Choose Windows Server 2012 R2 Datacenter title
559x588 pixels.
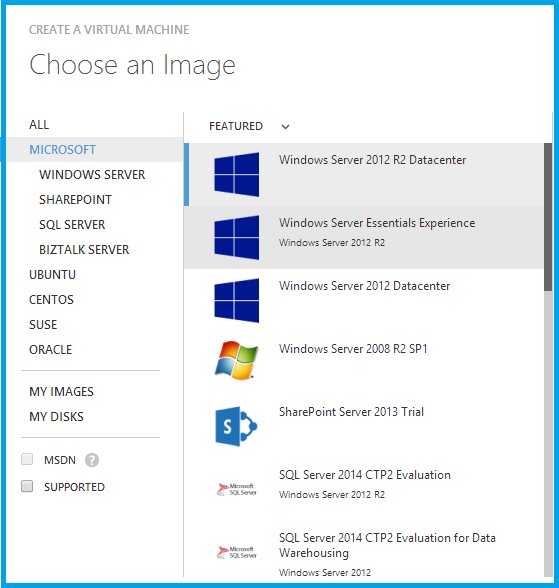[372, 160]
